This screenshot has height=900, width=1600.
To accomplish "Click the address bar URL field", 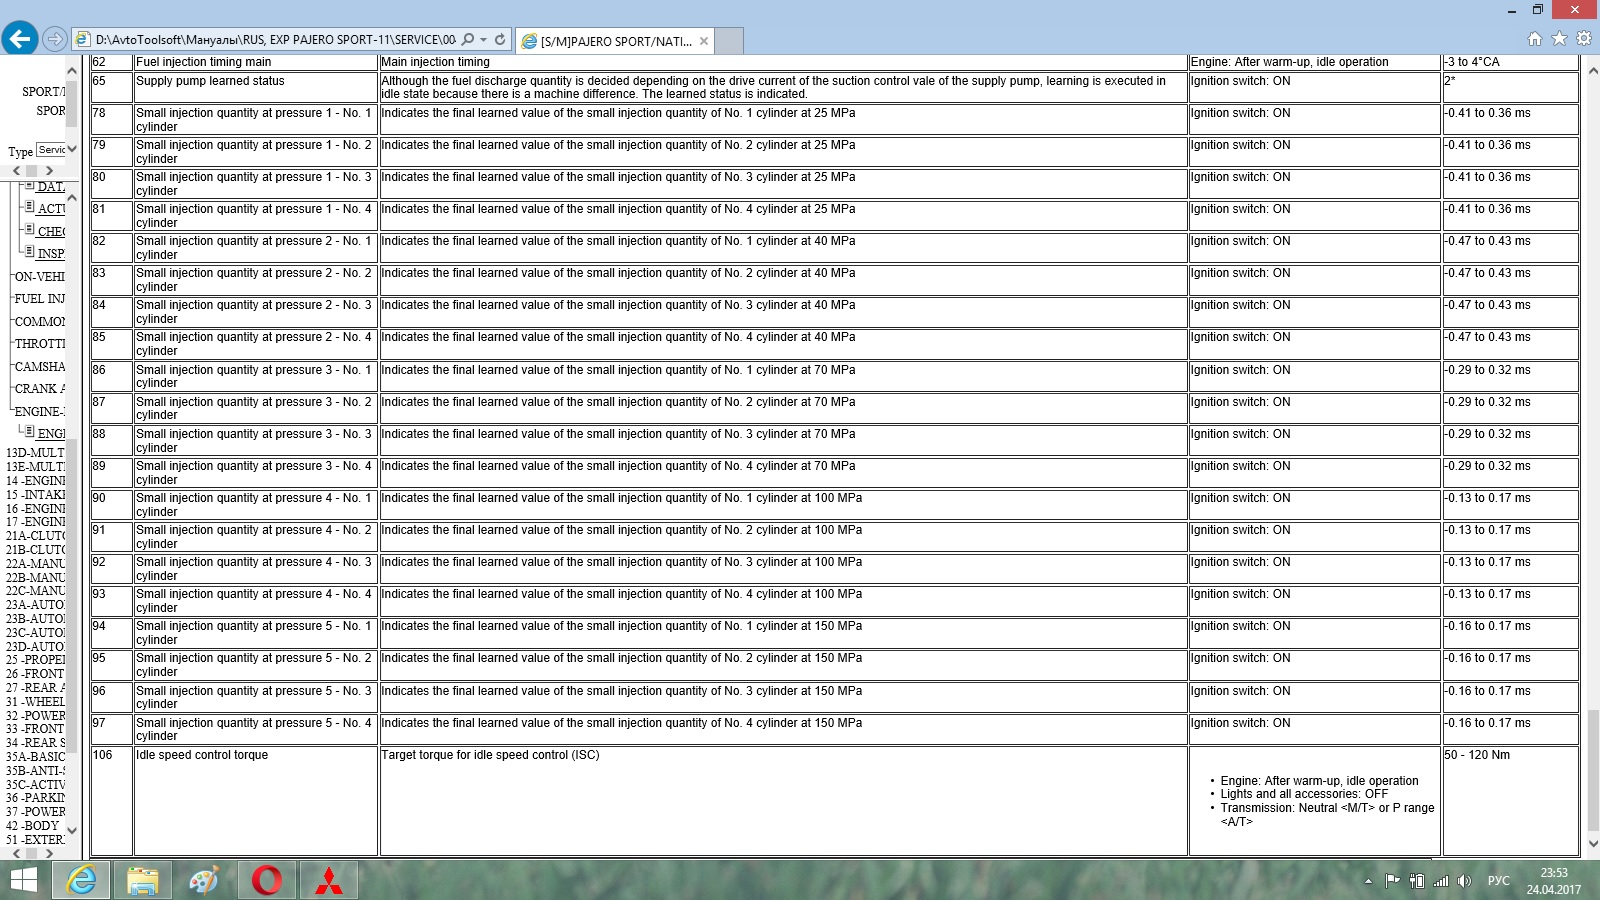I will click(x=275, y=40).
